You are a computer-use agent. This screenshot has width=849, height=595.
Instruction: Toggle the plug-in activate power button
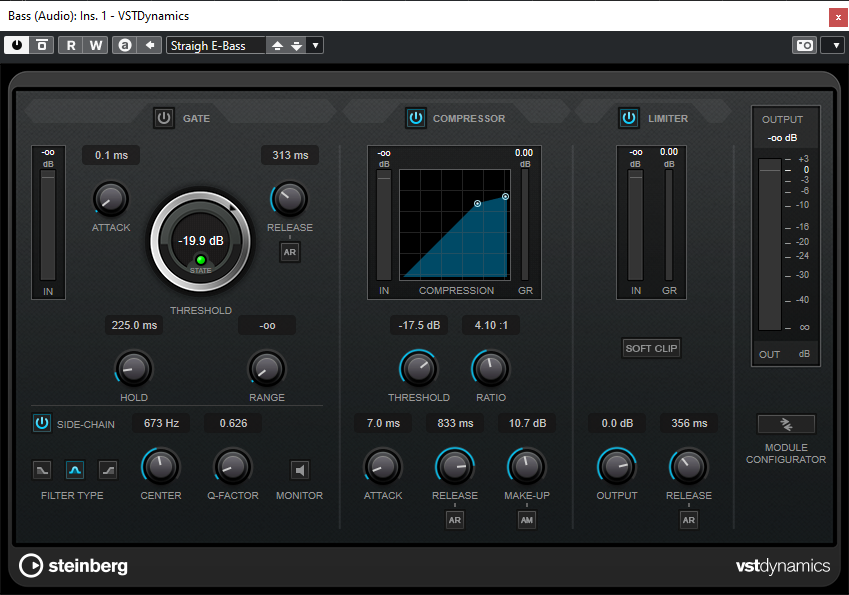click(17, 45)
